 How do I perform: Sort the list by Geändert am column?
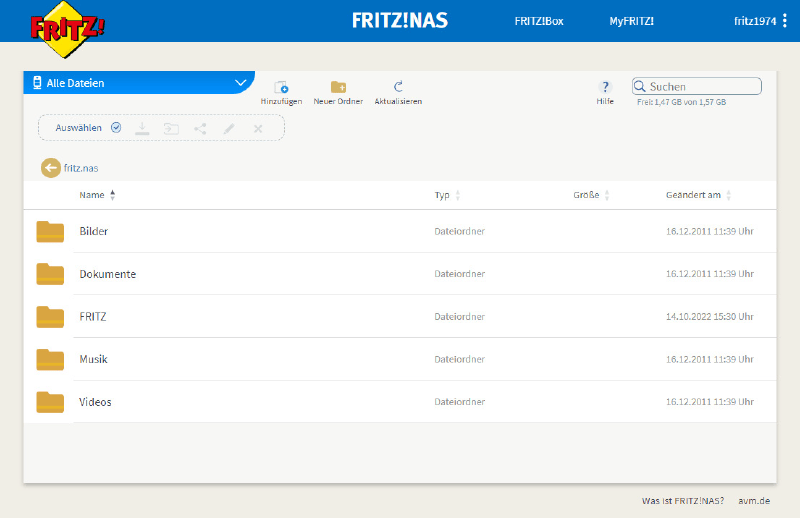698,195
